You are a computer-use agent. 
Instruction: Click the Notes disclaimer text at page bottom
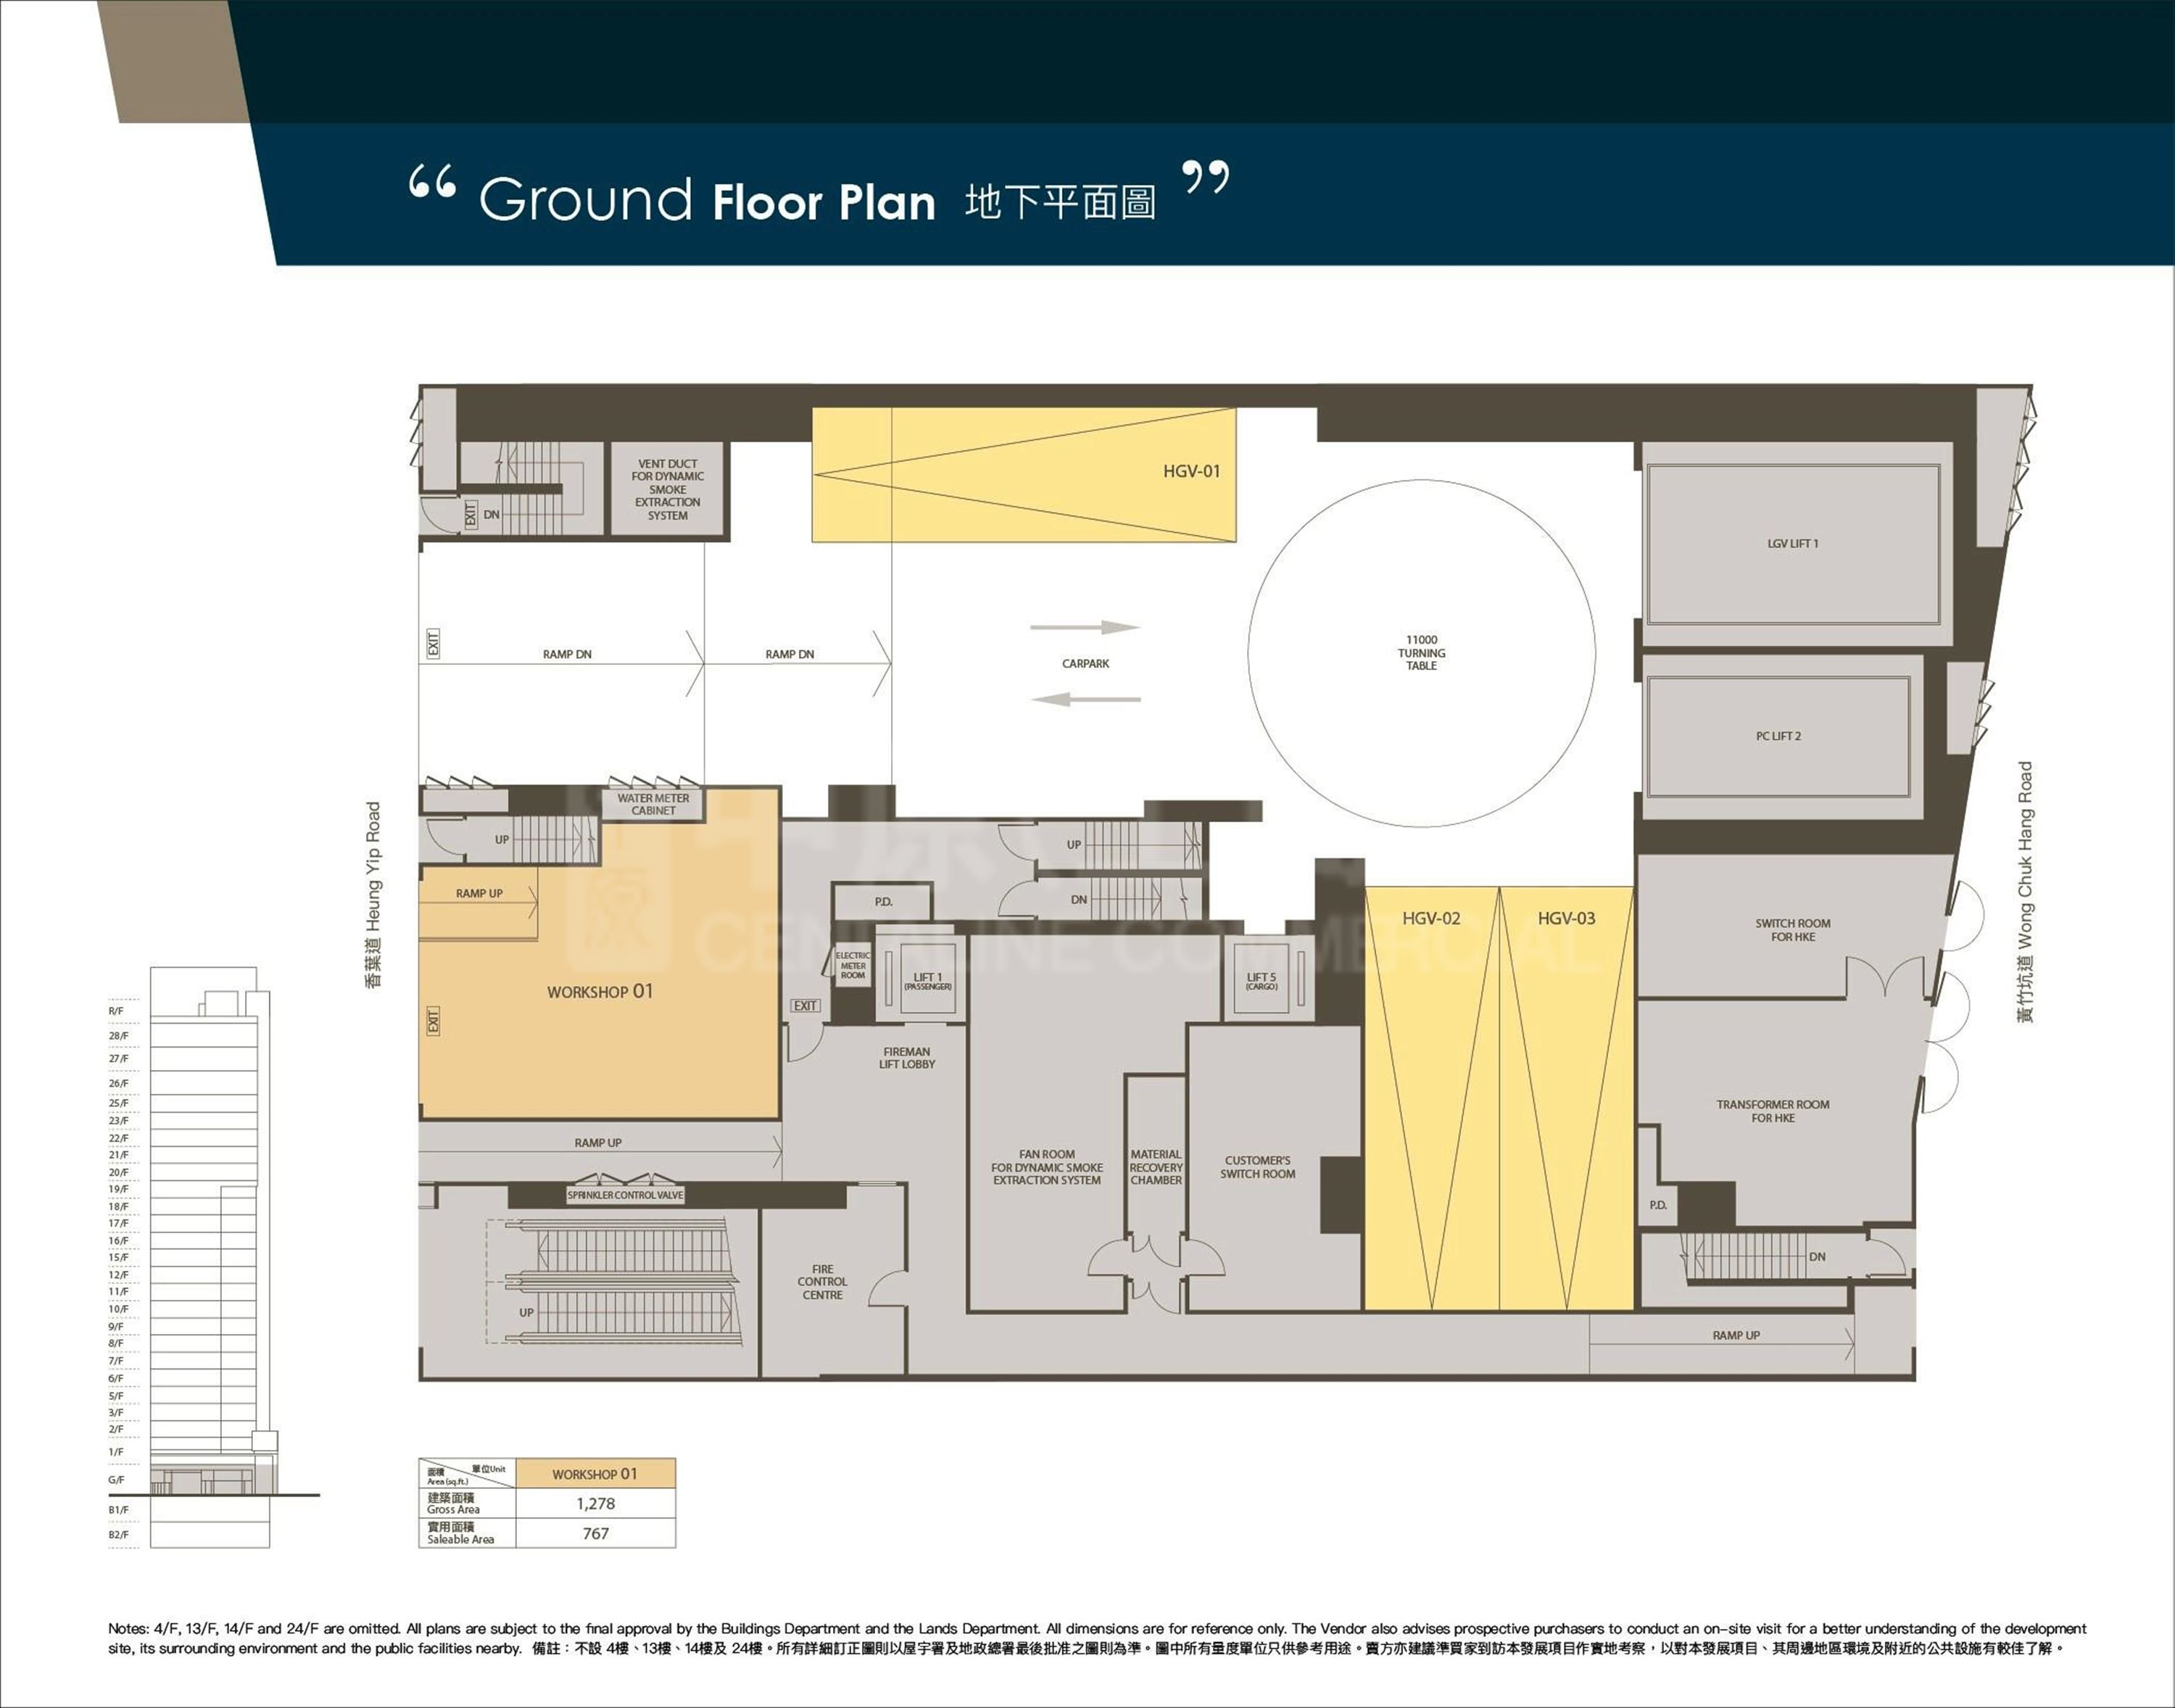click(1097, 1638)
